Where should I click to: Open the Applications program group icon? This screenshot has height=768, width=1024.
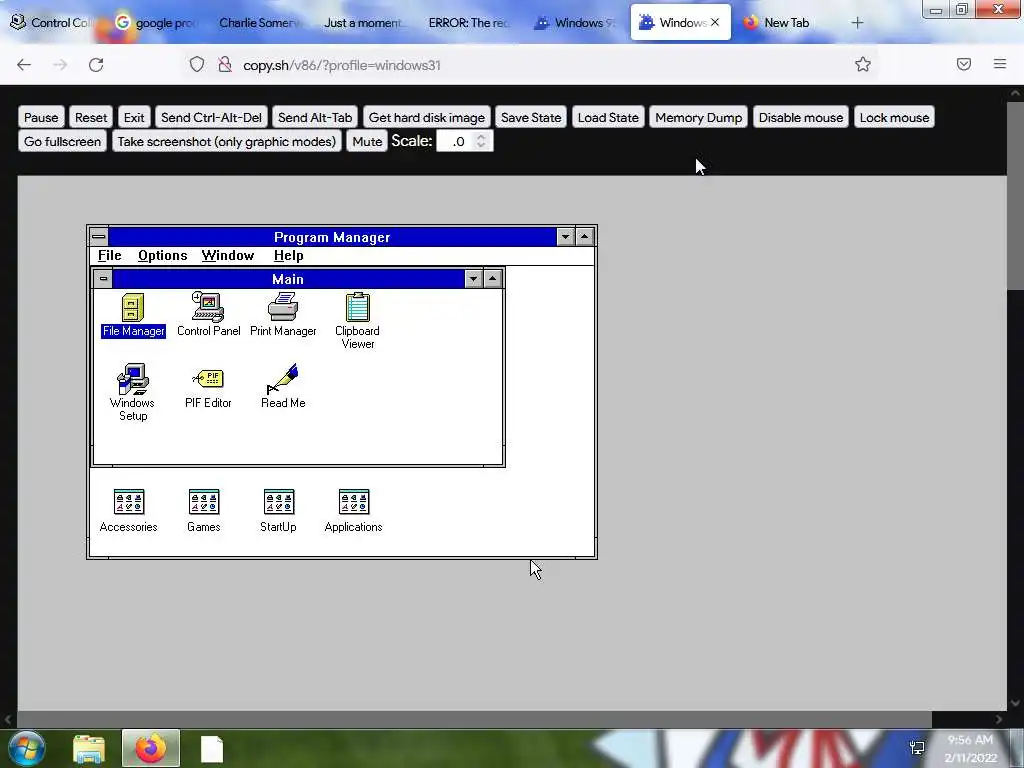tap(353, 511)
